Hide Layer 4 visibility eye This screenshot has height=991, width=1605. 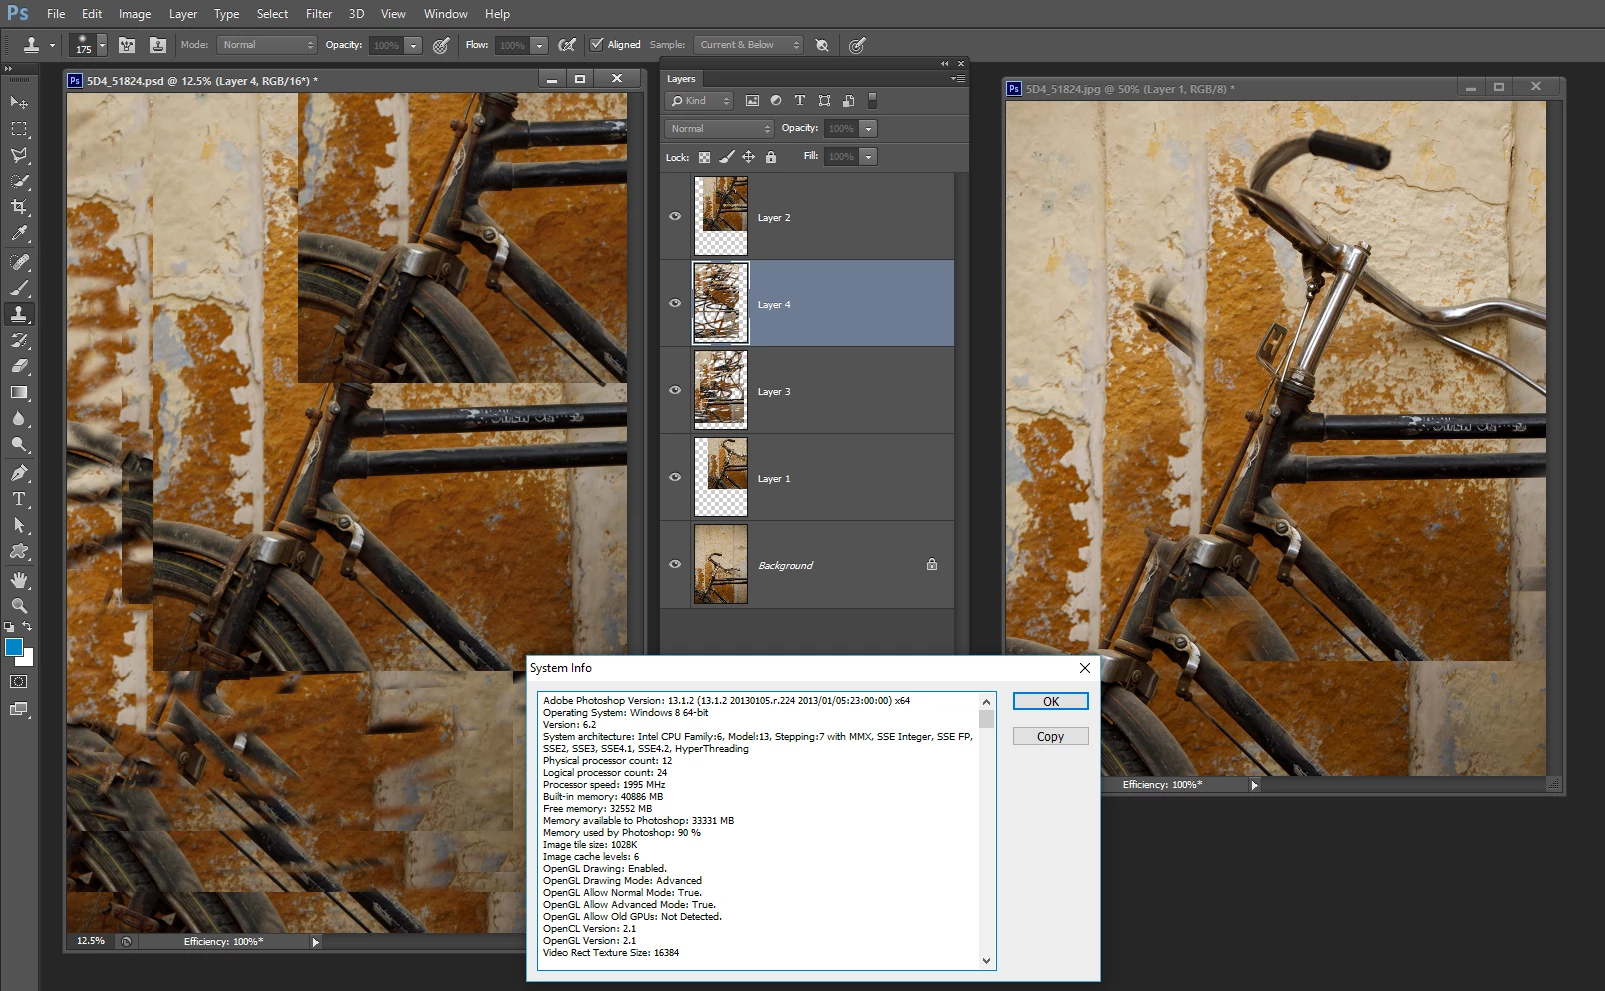675,304
